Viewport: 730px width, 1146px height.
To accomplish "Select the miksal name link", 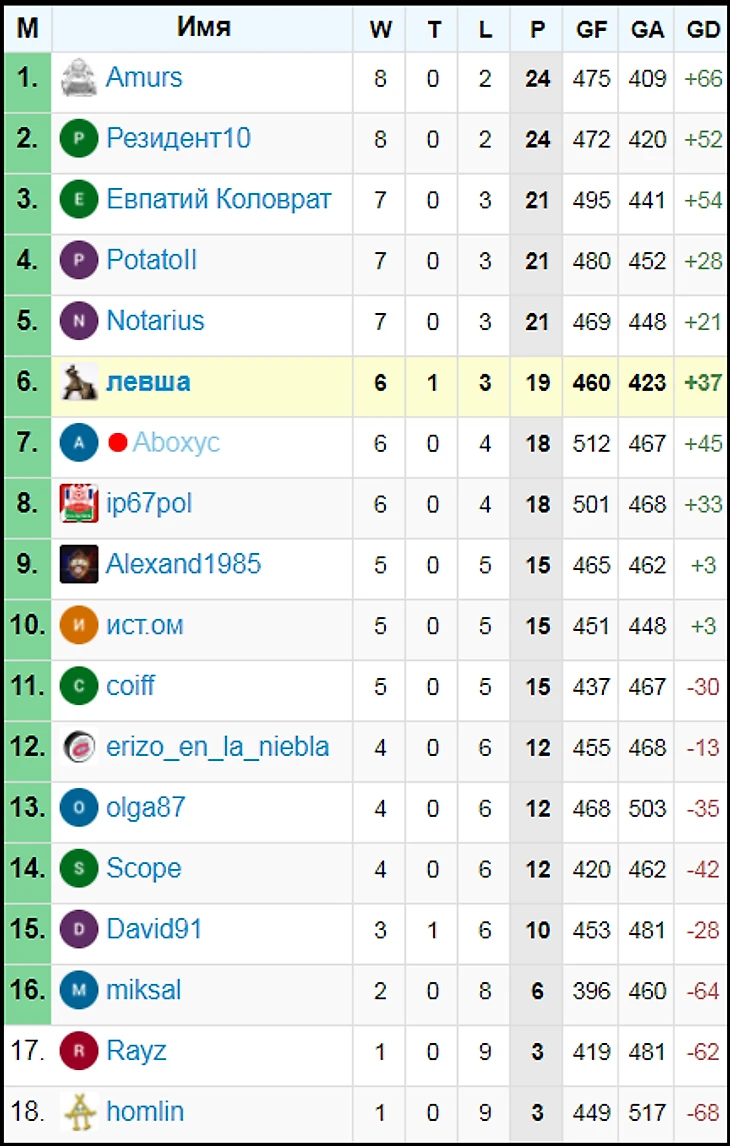I will (144, 990).
